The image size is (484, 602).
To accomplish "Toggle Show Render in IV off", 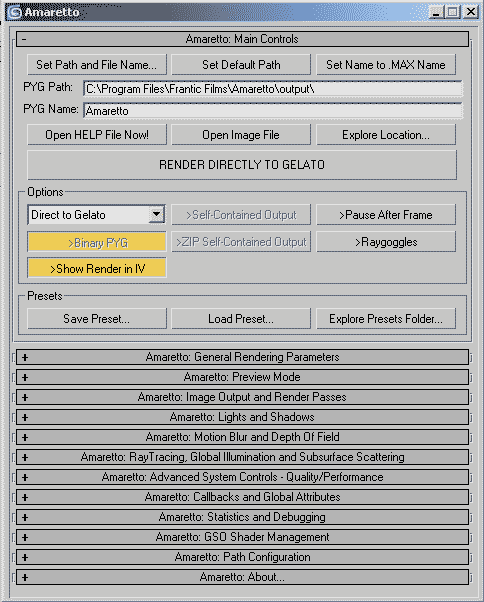I will click(x=97, y=268).
